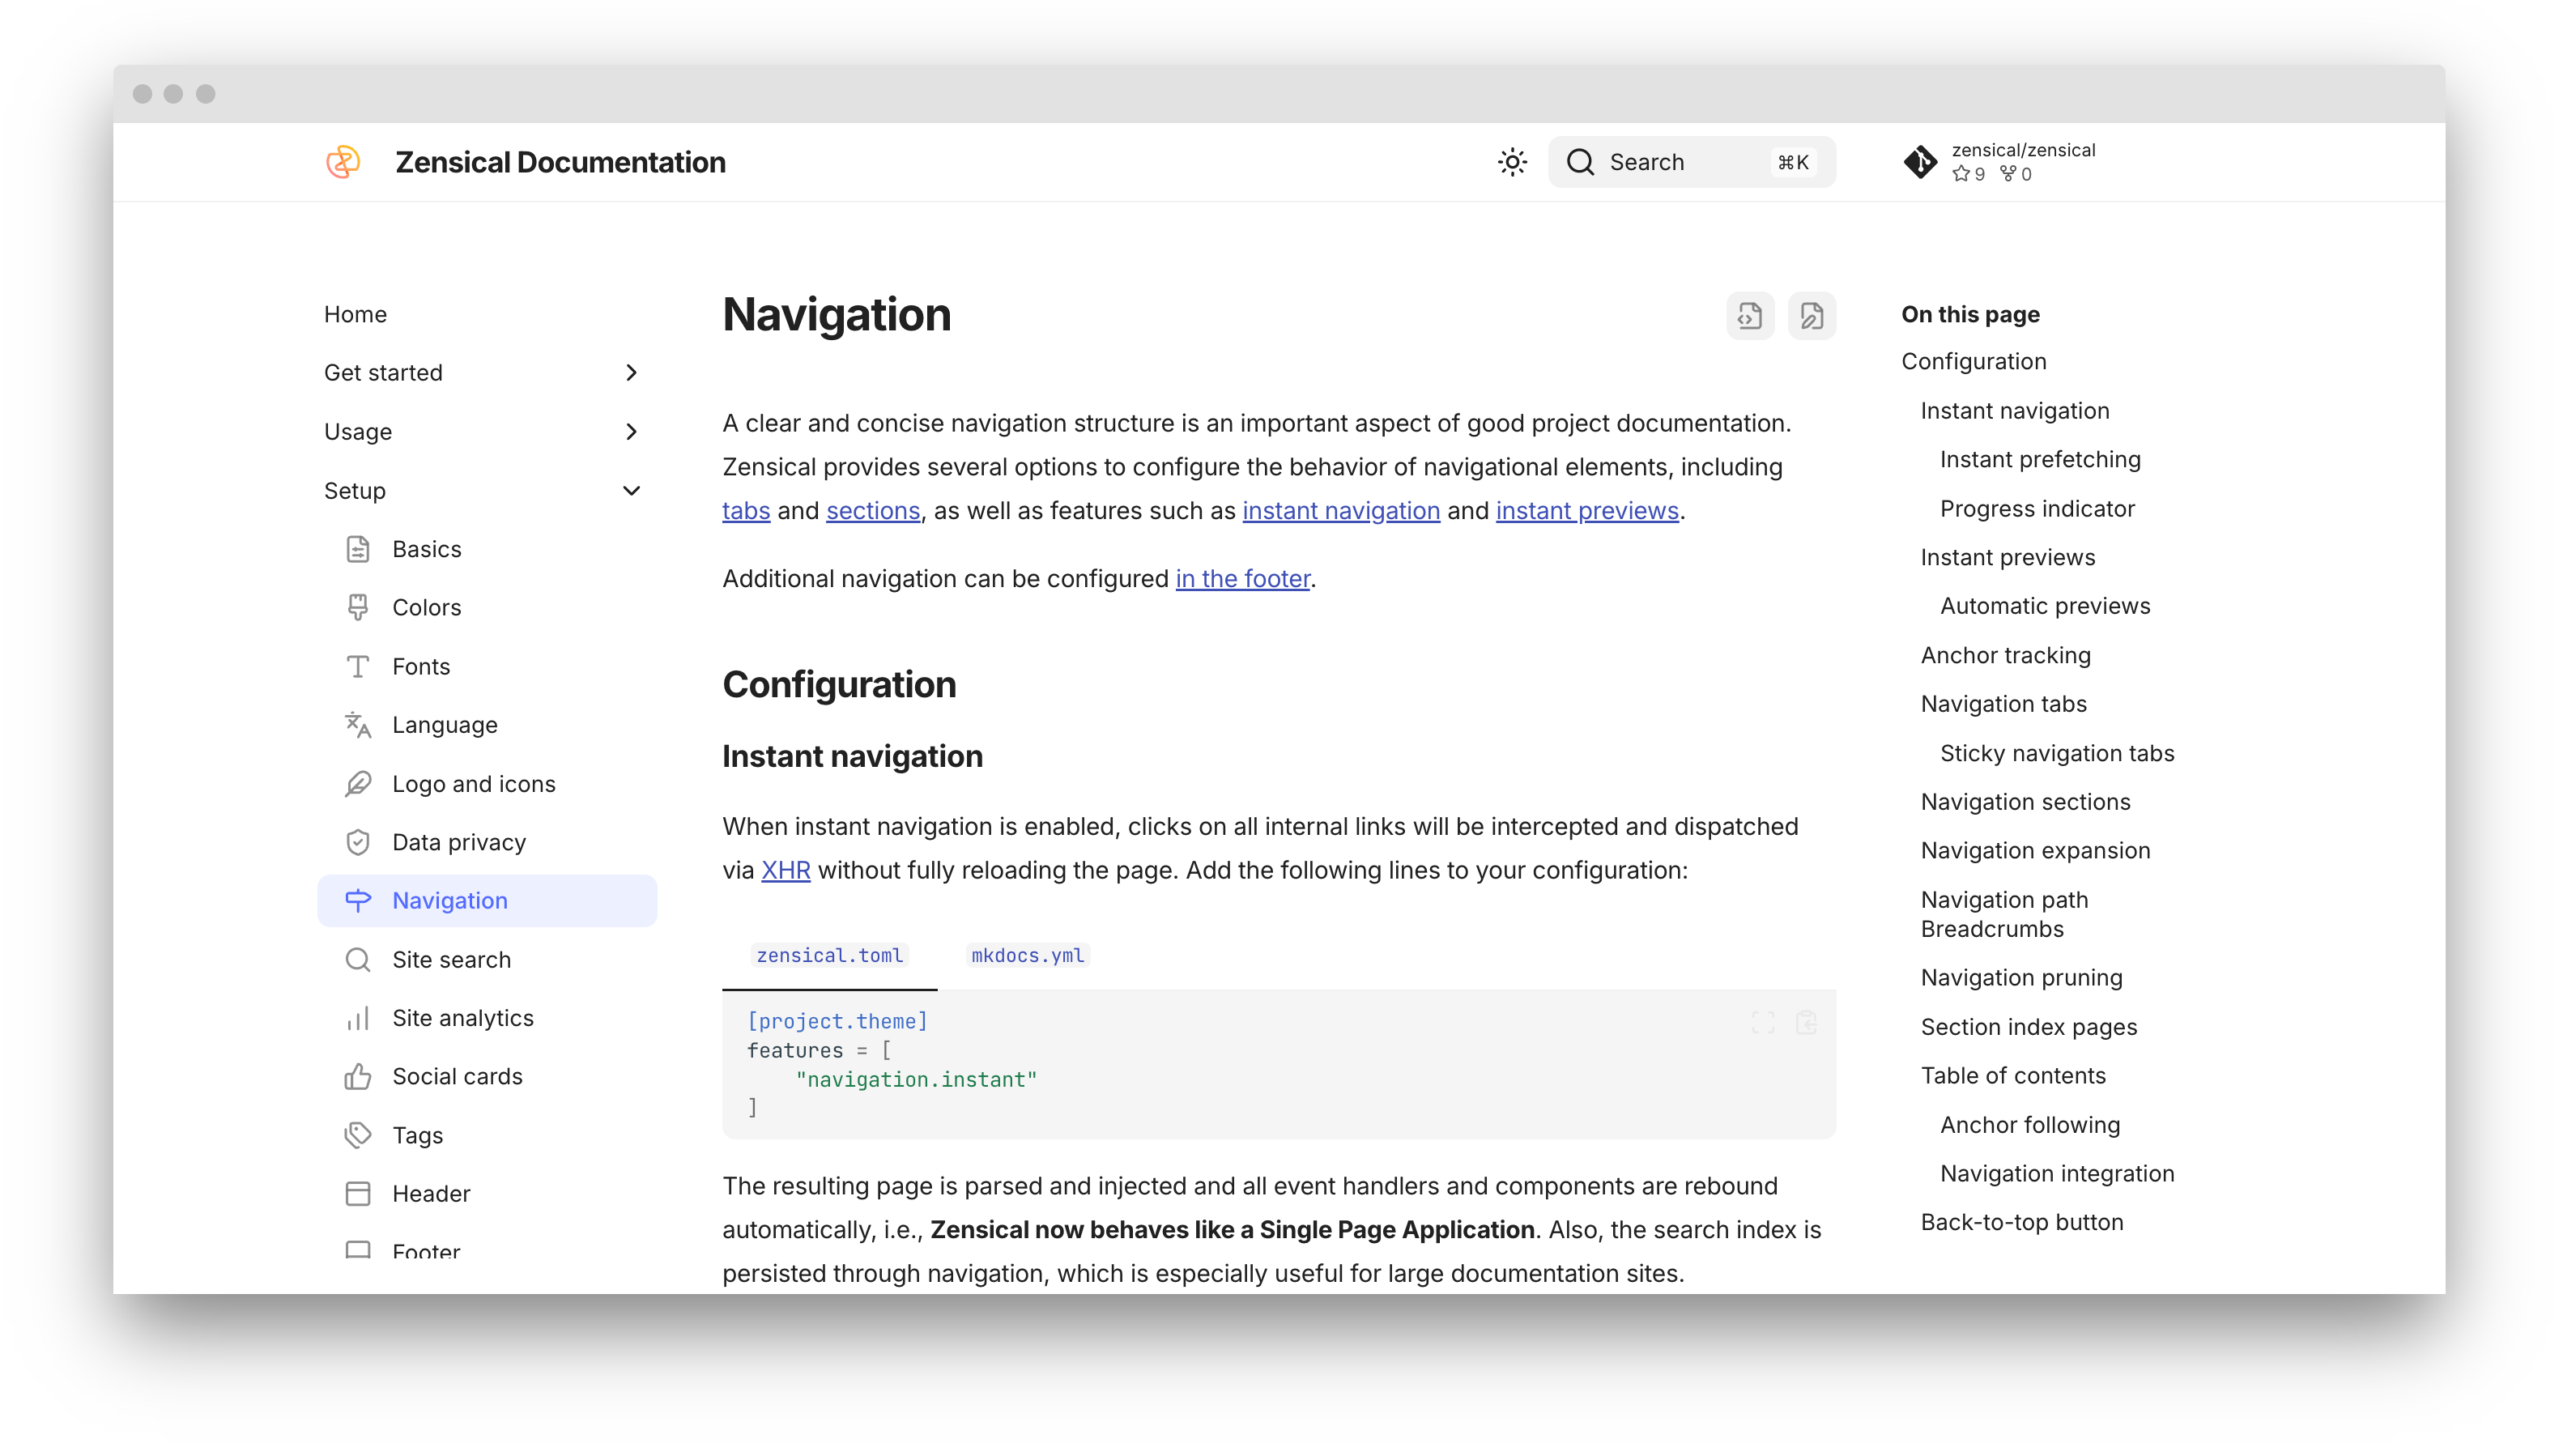Switch to the mkdocs.yml tab
The width and height of the screenshot is (2559, 1456).
point(1027,956)
